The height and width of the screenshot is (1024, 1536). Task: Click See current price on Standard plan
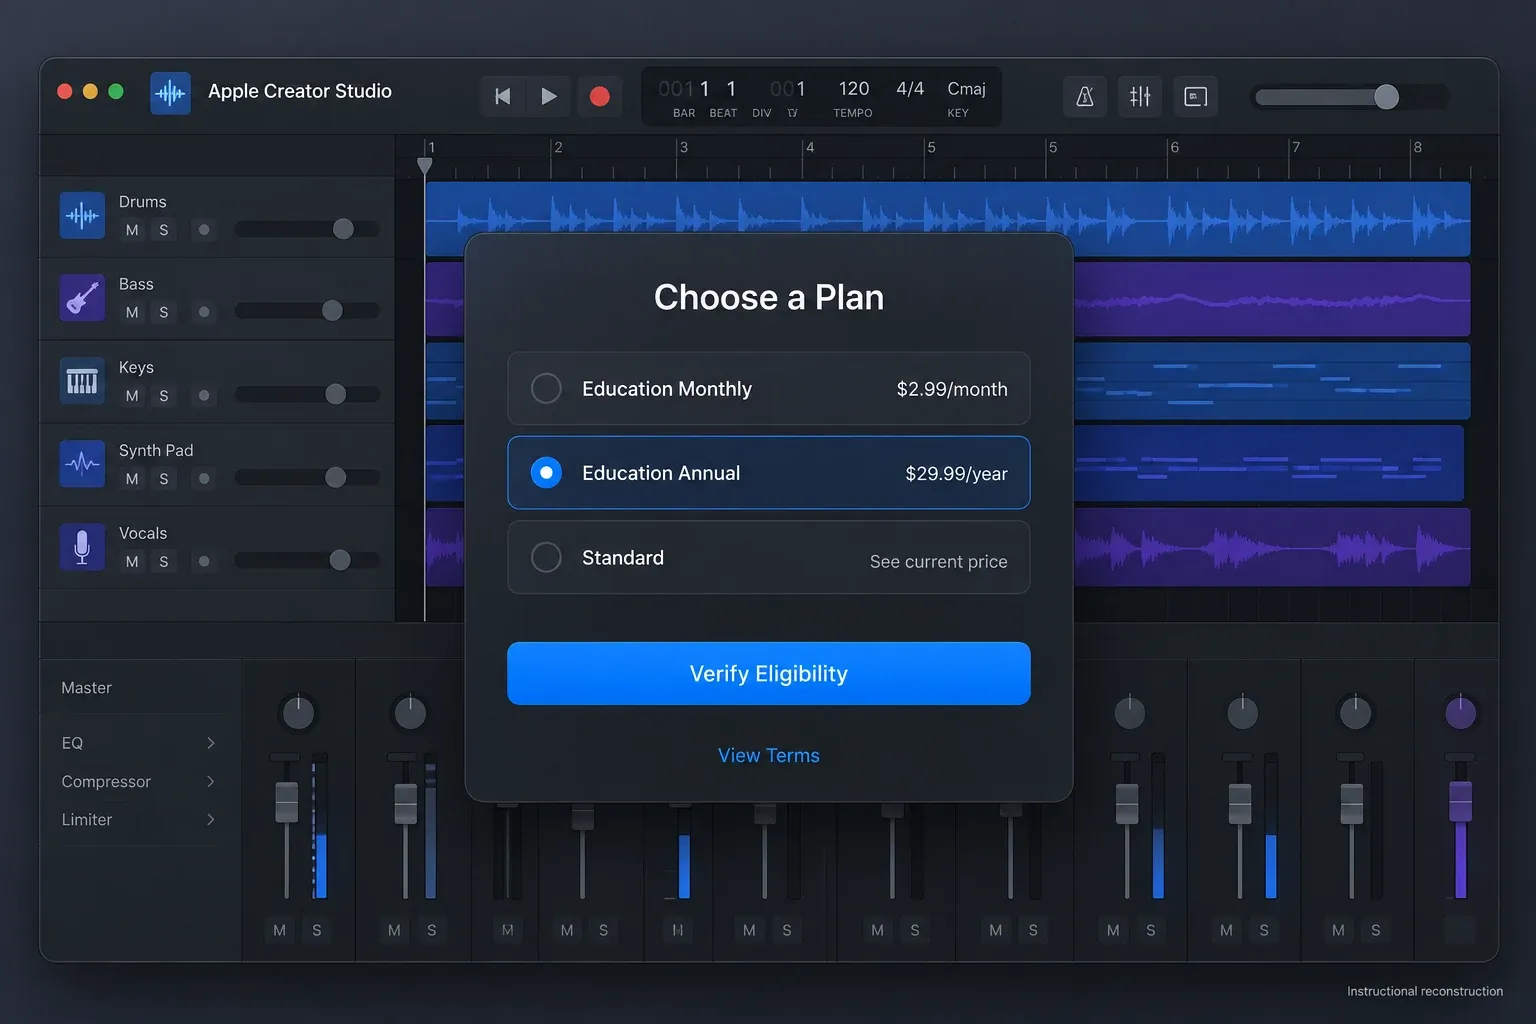[938, 562]
